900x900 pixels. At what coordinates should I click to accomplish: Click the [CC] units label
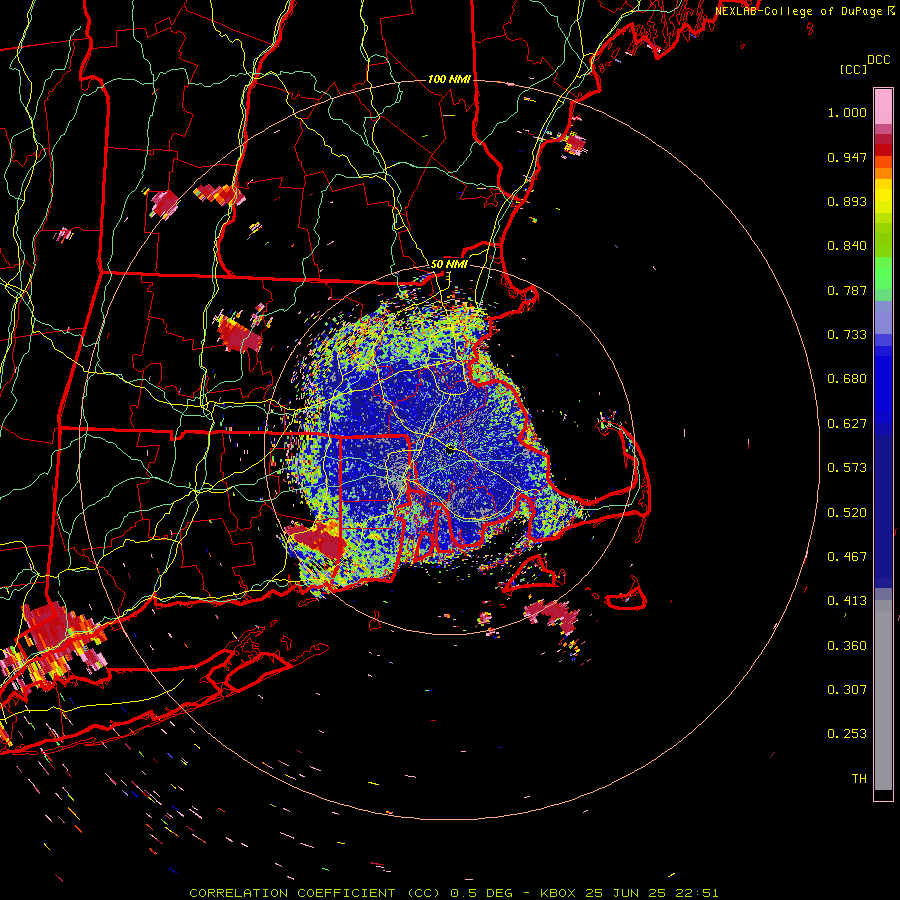(x=853, y=69)
